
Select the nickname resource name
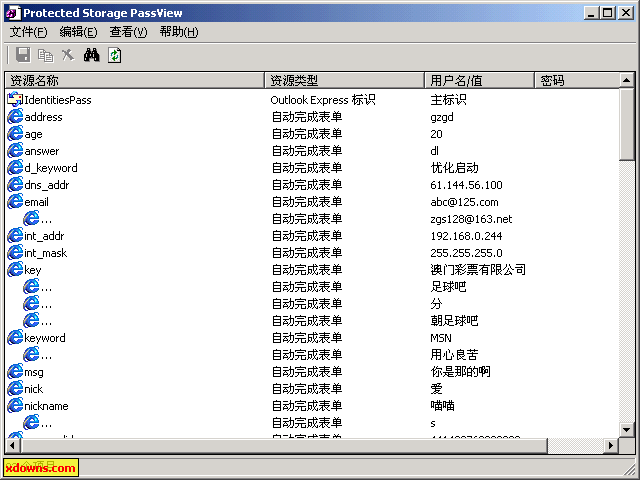[x=46, y=406]
